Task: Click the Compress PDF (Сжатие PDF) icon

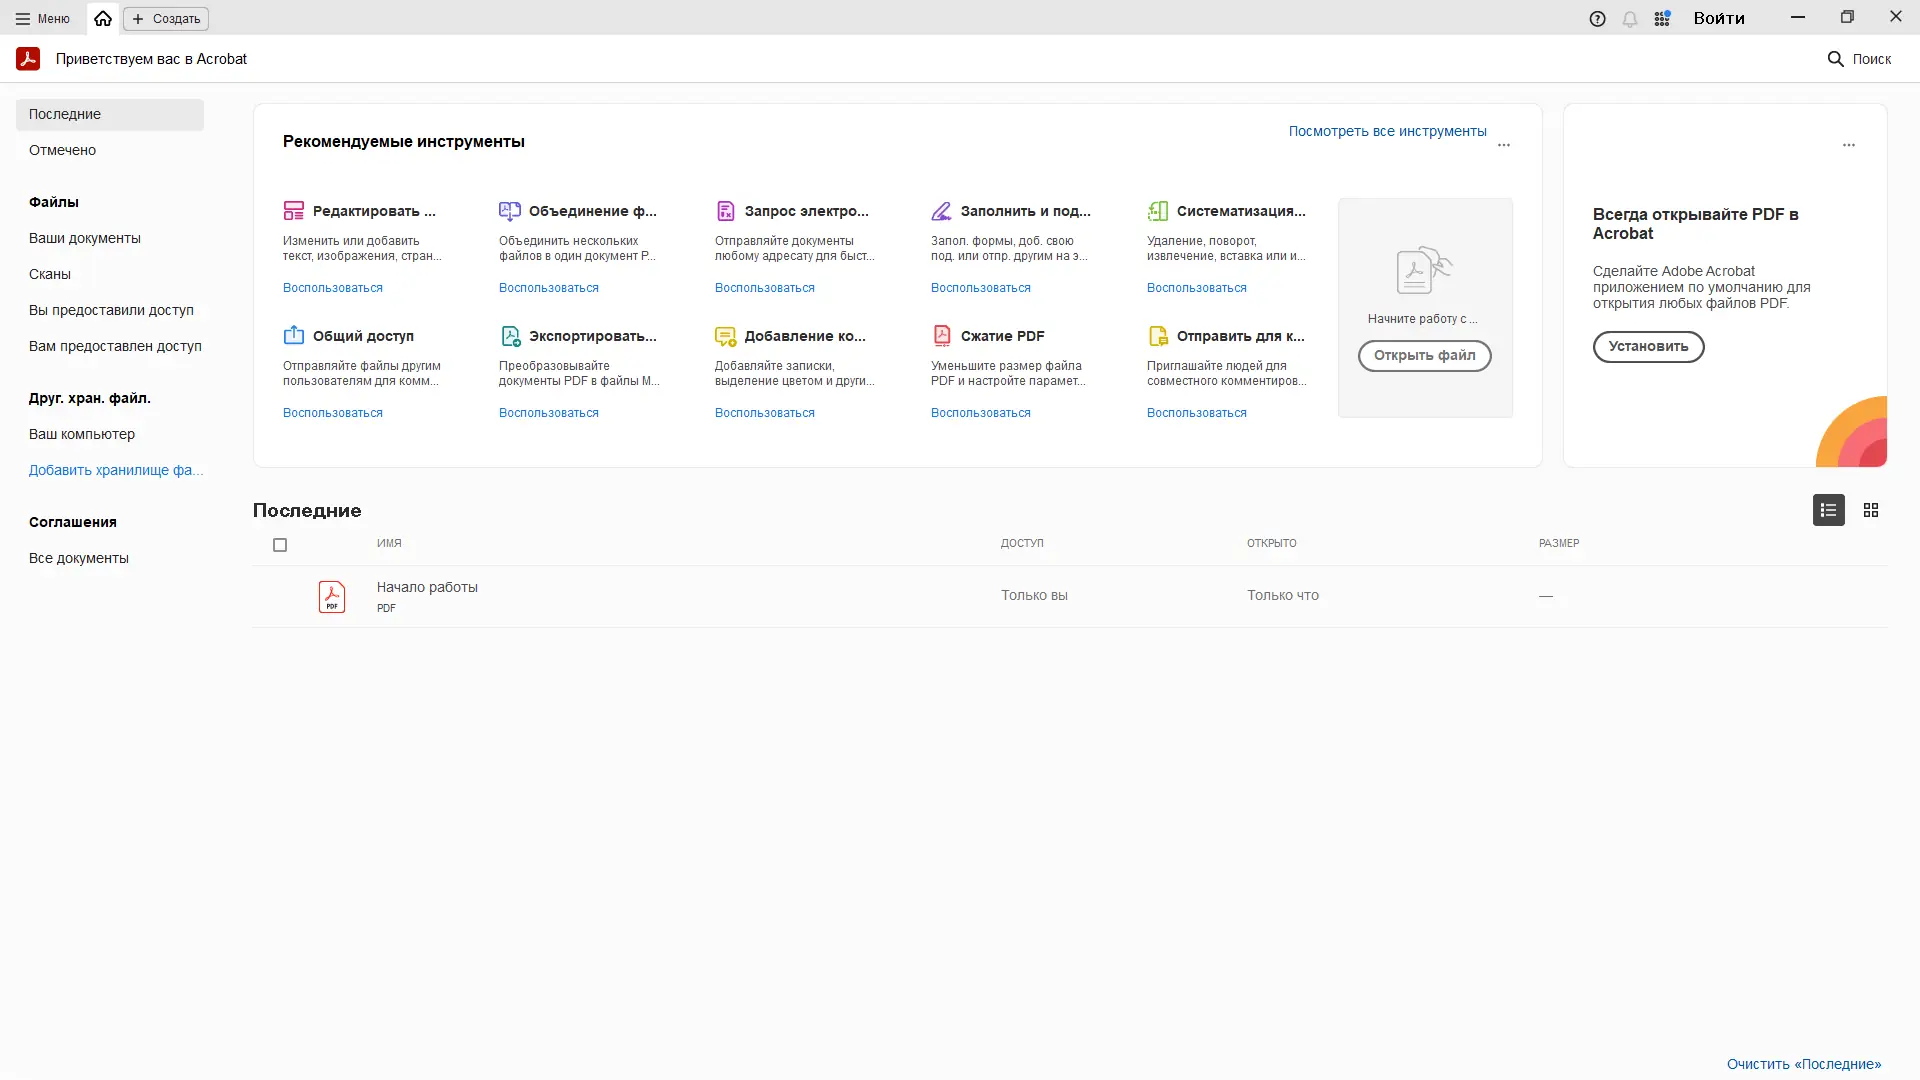Action: 942,336
